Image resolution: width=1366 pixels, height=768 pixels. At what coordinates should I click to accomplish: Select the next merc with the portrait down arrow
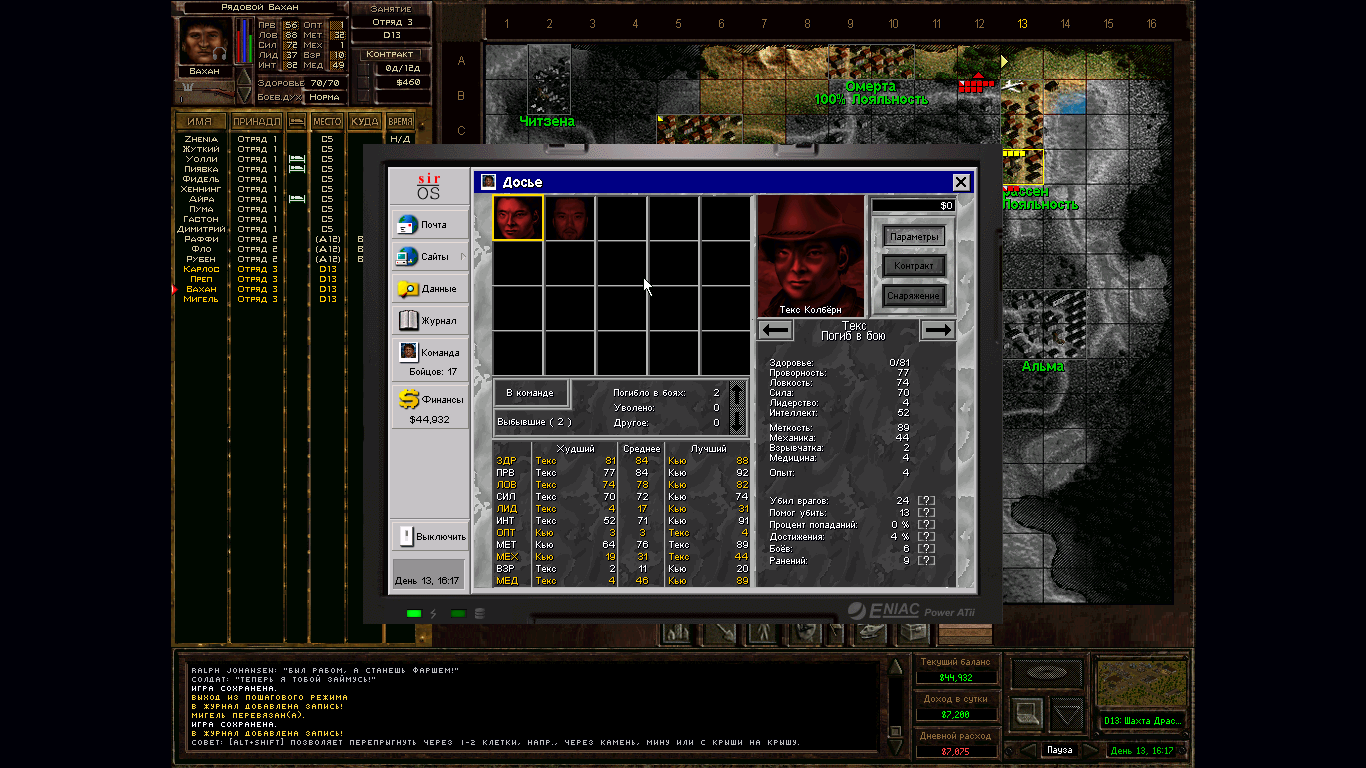tap(244, 94)
